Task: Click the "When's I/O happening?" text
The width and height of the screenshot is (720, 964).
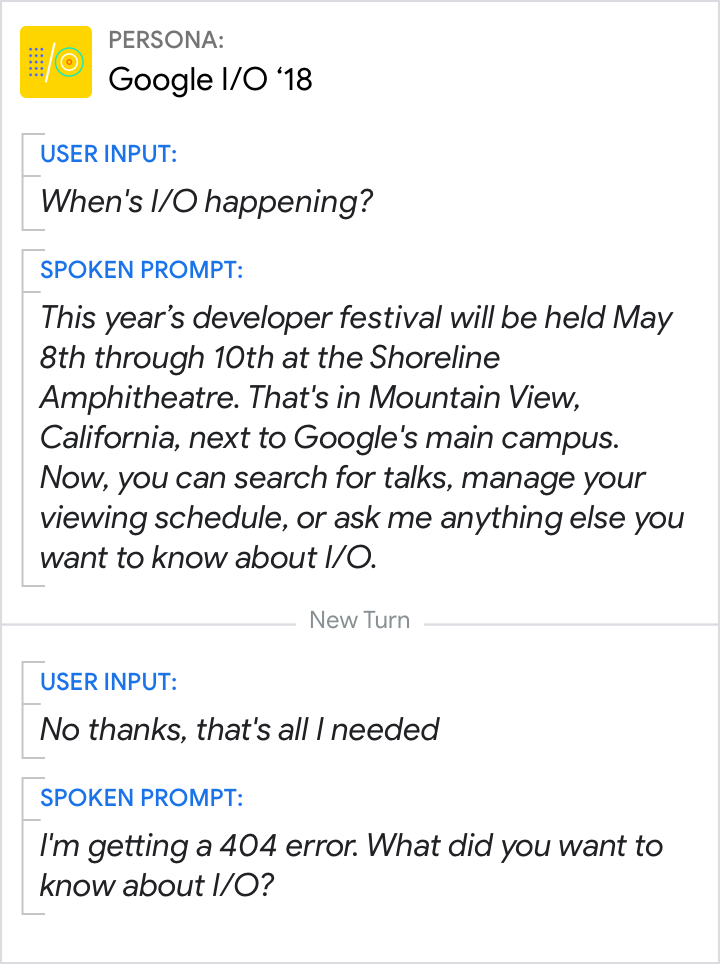Action: click(206, 202)
